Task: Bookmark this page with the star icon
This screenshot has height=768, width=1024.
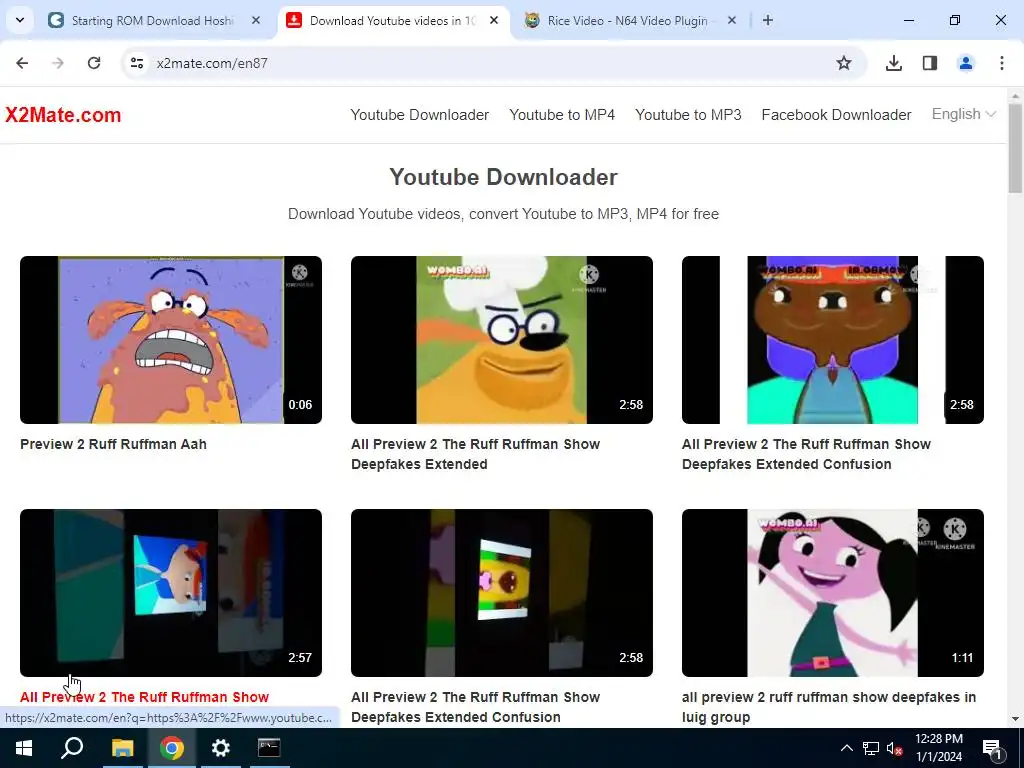Action: click(x=844, y=63)
